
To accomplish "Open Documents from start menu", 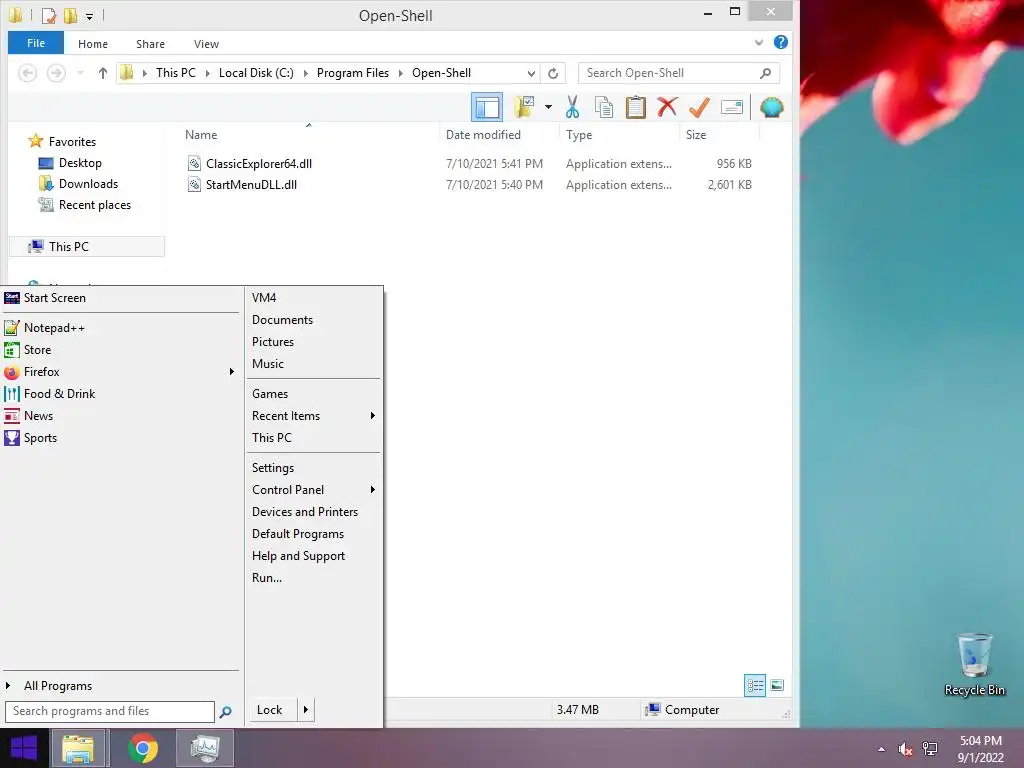I will click(314, 320).
